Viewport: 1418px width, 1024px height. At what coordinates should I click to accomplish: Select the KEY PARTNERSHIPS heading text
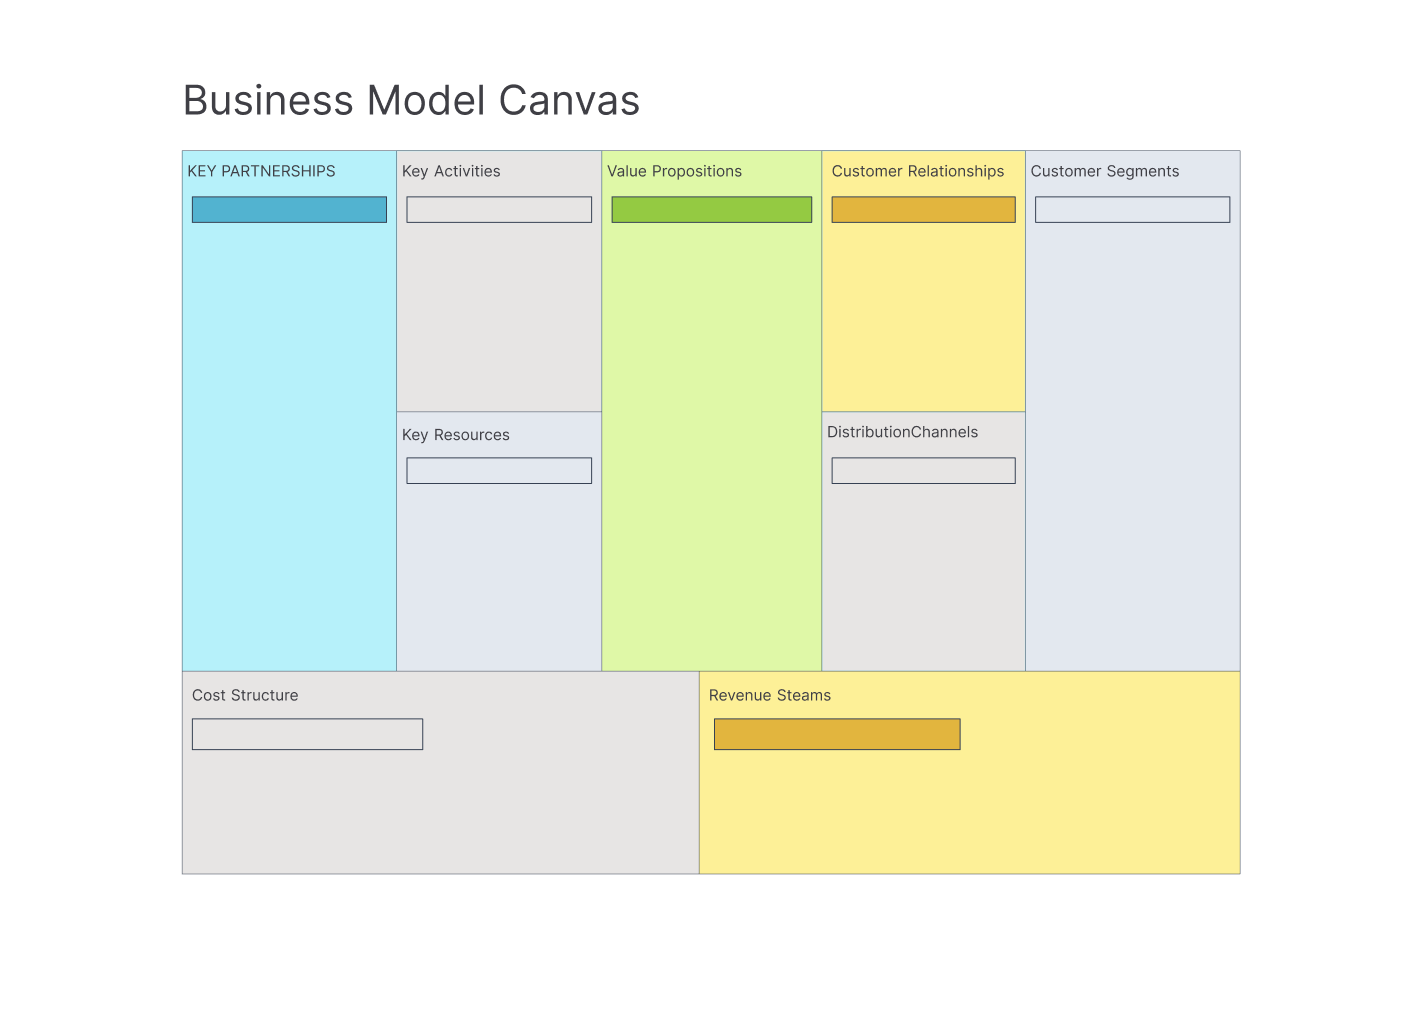261,171
